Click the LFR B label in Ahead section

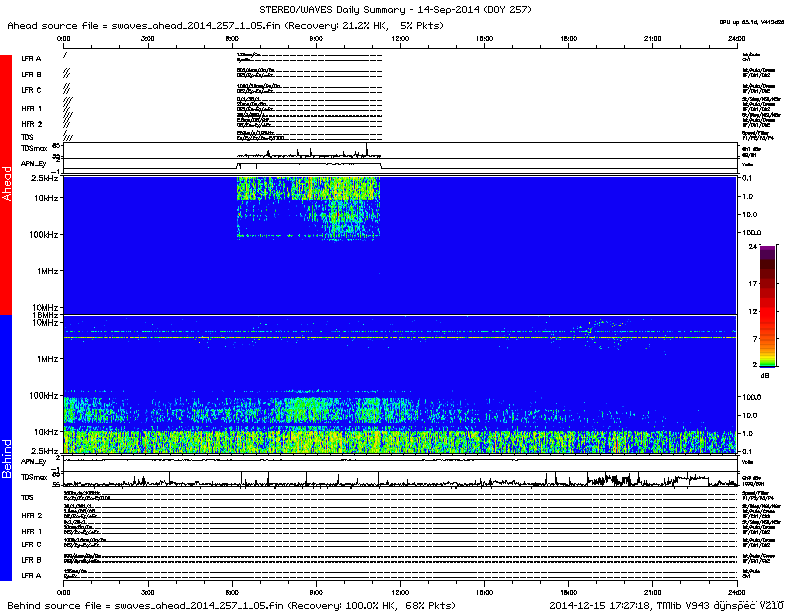coord(31,74)
